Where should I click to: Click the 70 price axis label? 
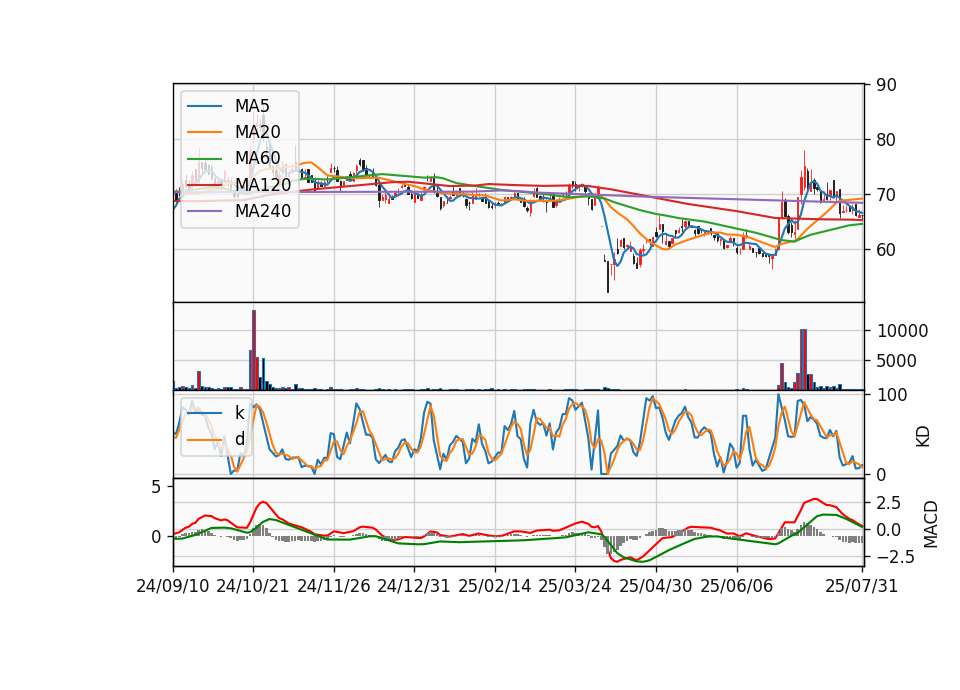(886, 195)
